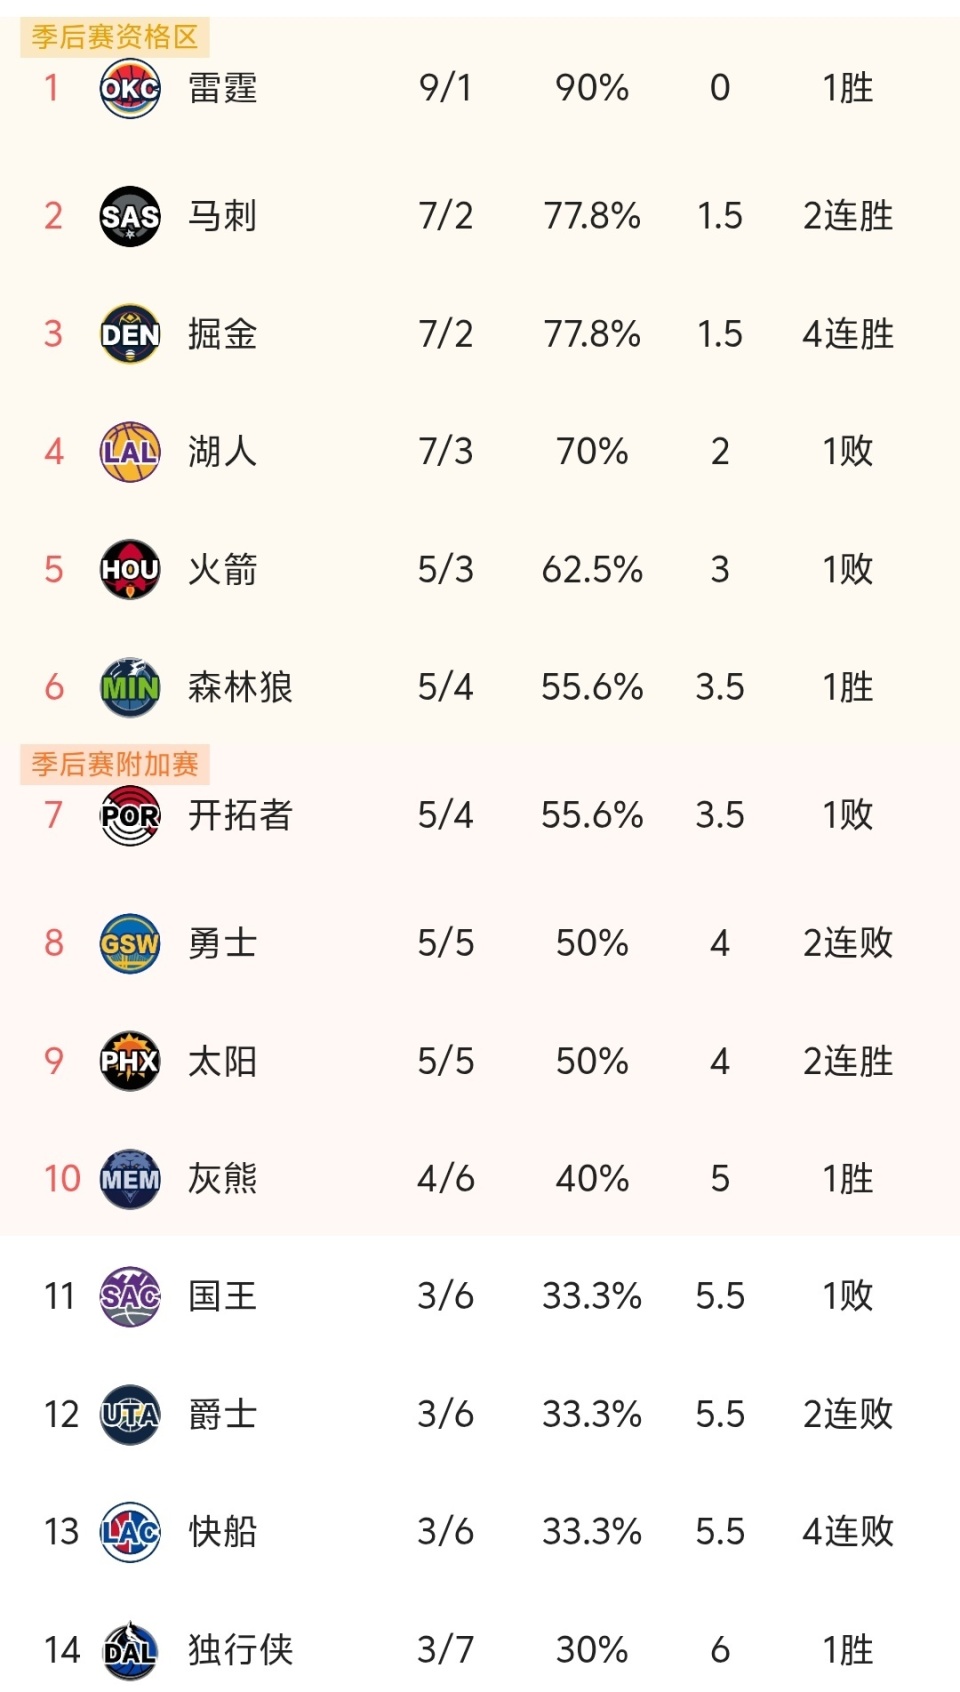This screenshot has height=1692, width=960.
Task: Open team name 雷霆 in standings
Action: tap(222, 88)
